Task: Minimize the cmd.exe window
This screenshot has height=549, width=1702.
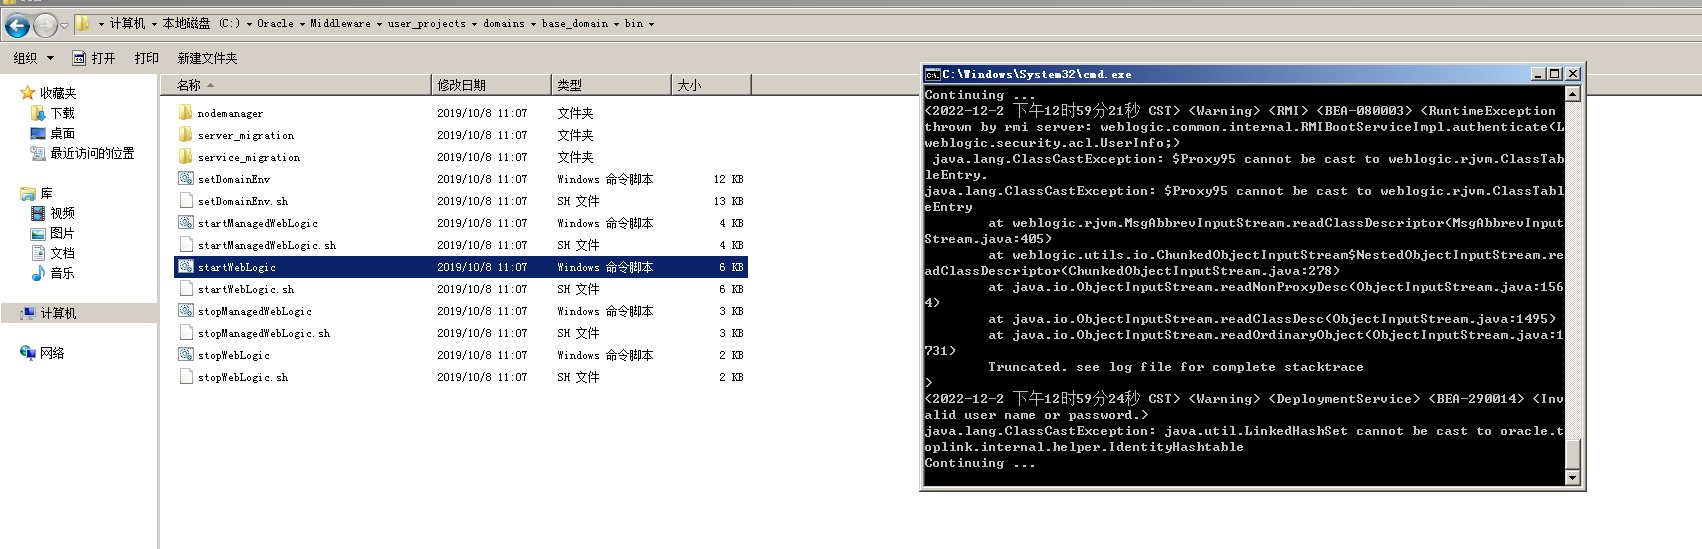Action: click(x=1539, y=74)
